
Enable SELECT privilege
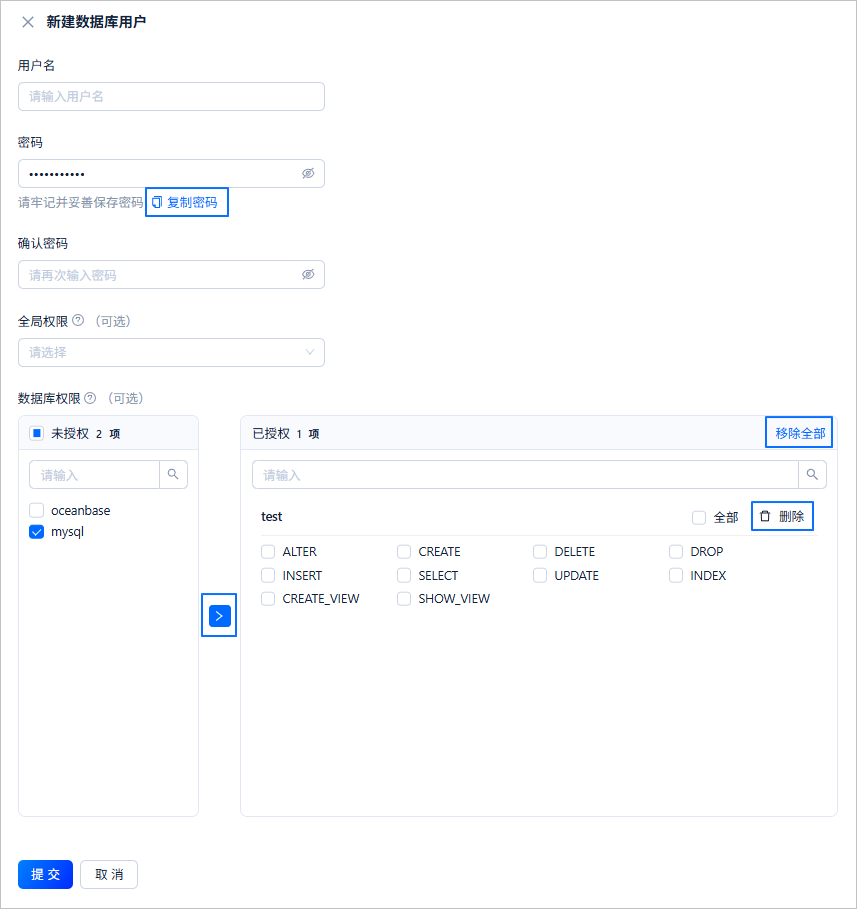(x=404, y=575)
